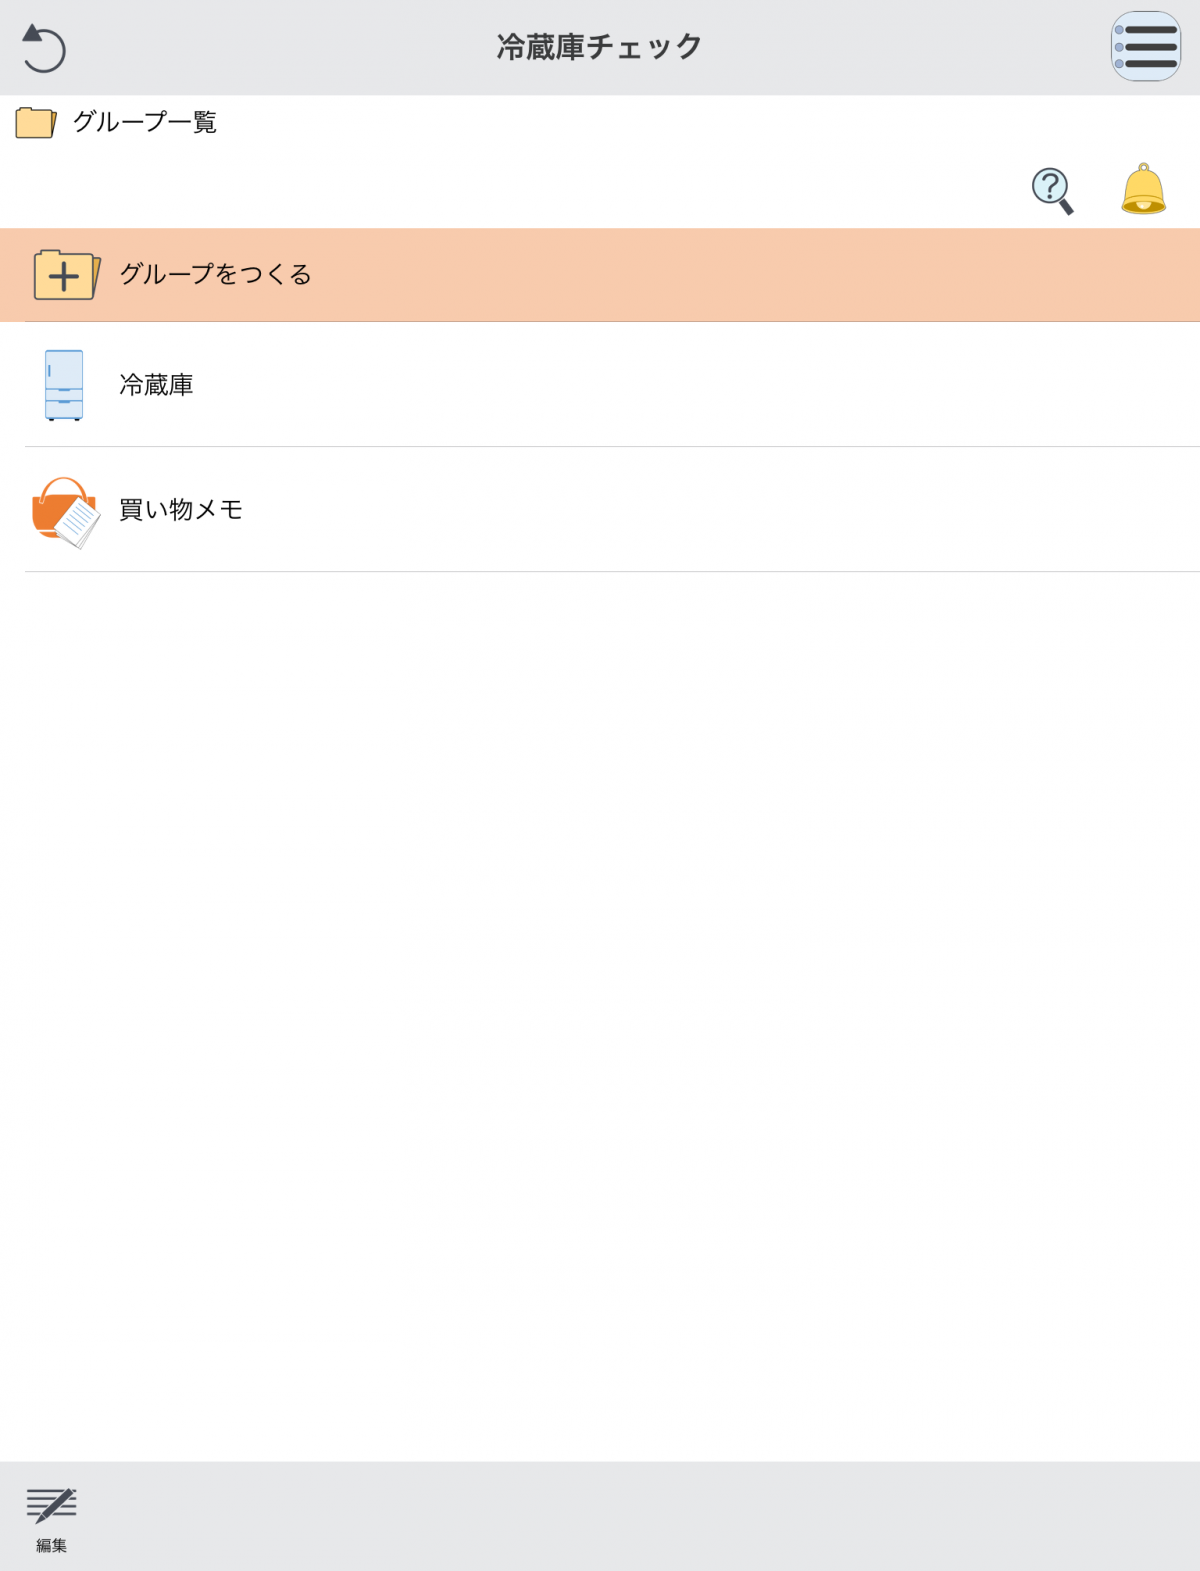
Task: Open the hamburger list menu
Action: [1146, 46]
